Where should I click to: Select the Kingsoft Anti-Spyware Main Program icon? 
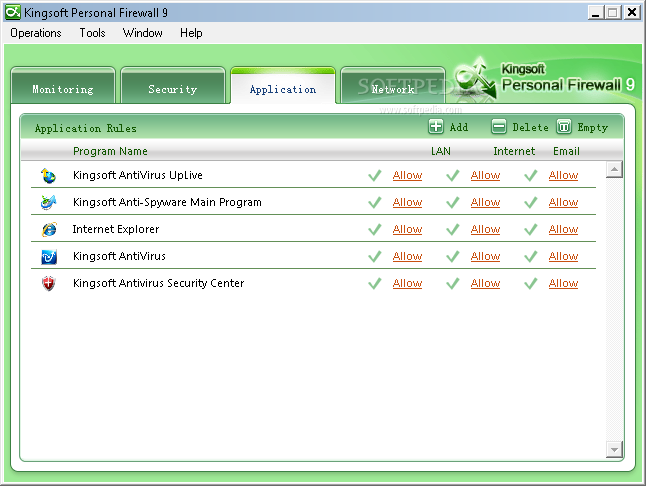(48, 202)
